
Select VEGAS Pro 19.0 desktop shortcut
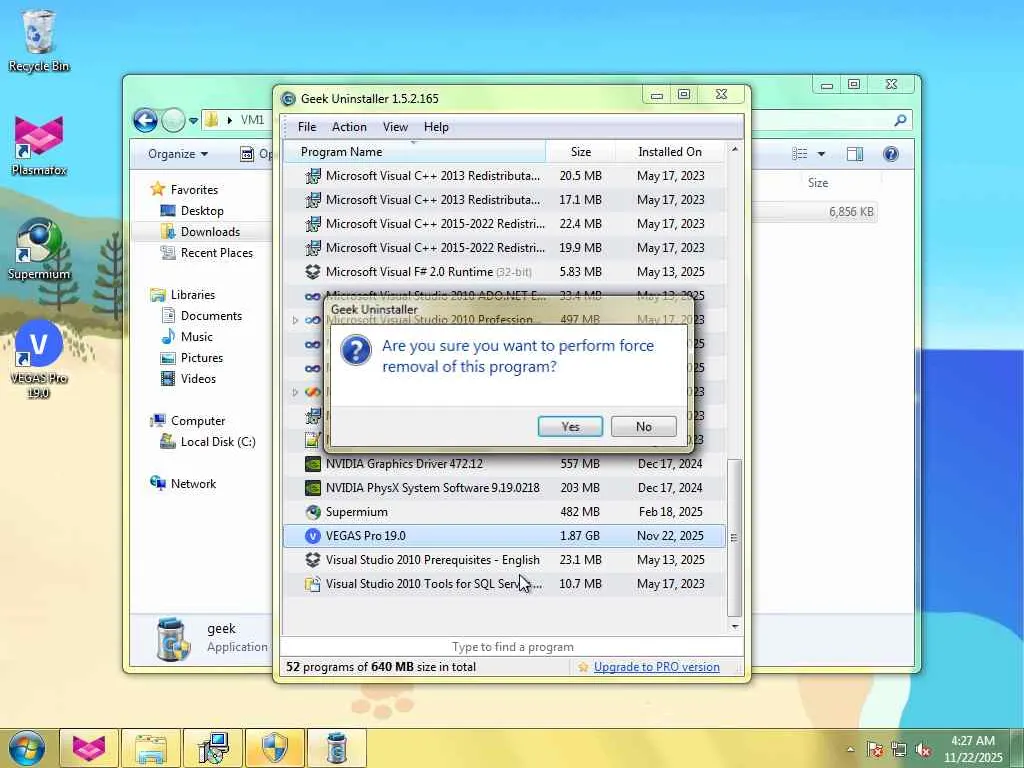(39, 359)
